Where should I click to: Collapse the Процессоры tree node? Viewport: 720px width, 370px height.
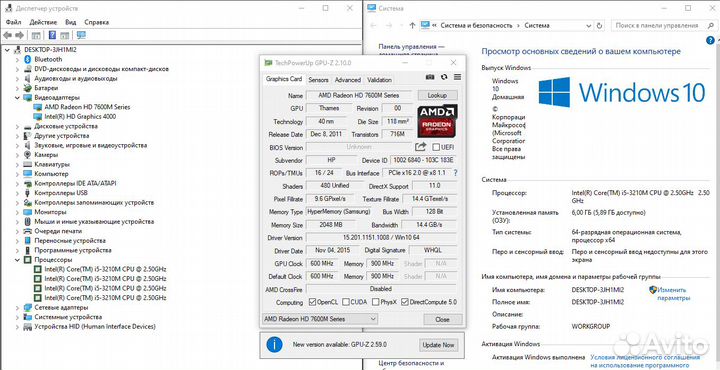(17, 260)
